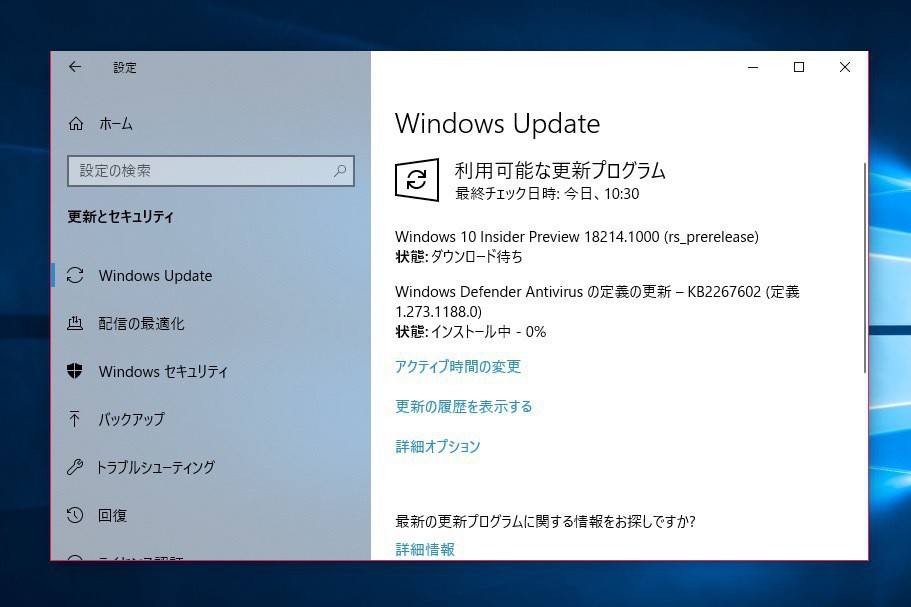Click the 配信の最適化 delivery icon

[x=75, y=323]
